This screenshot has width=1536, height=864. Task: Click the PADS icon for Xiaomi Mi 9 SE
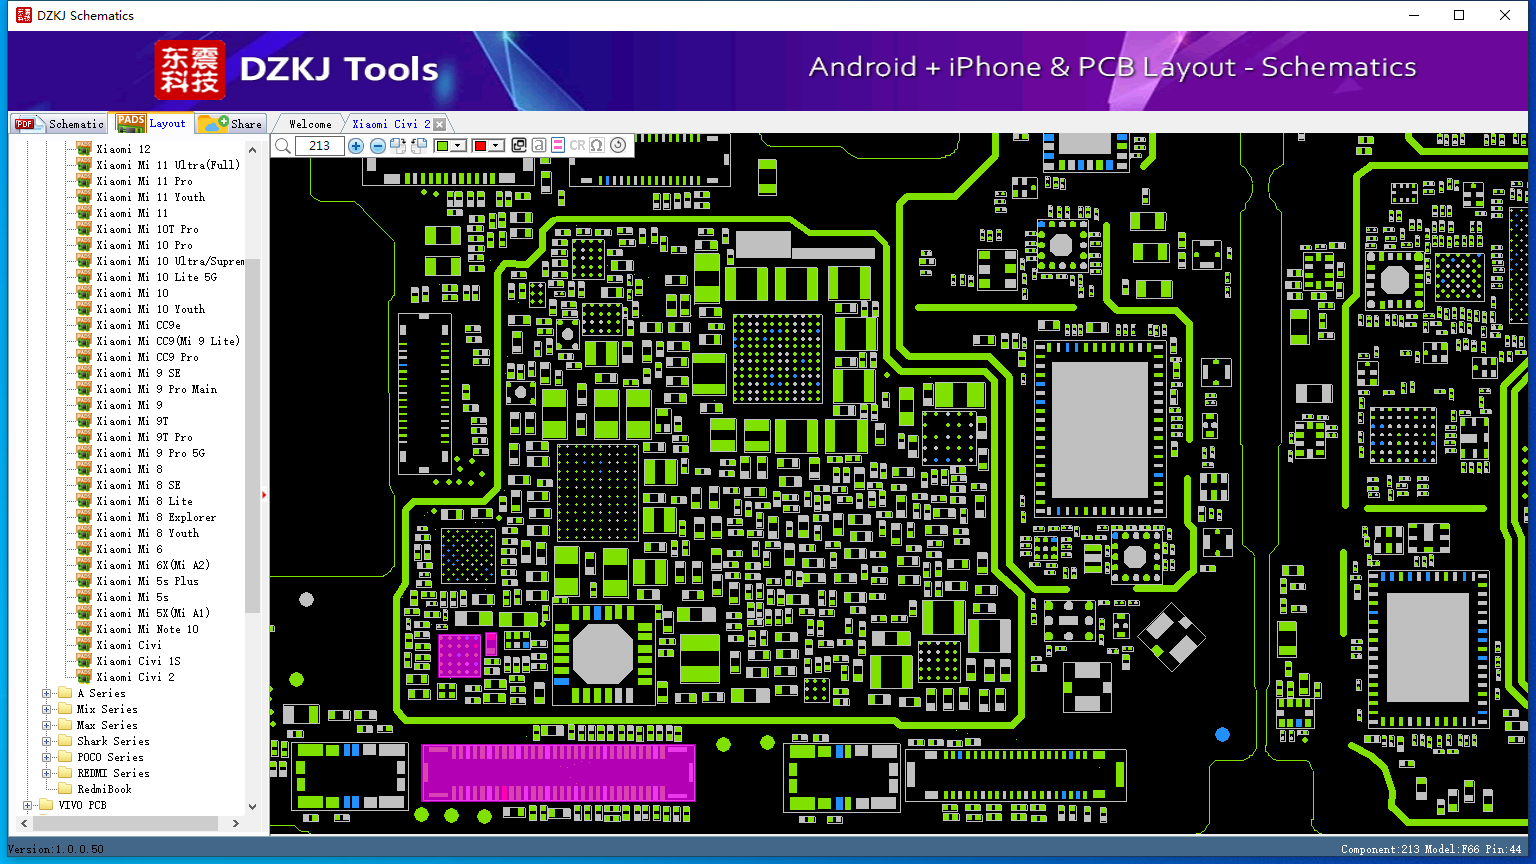coord(84,373)
